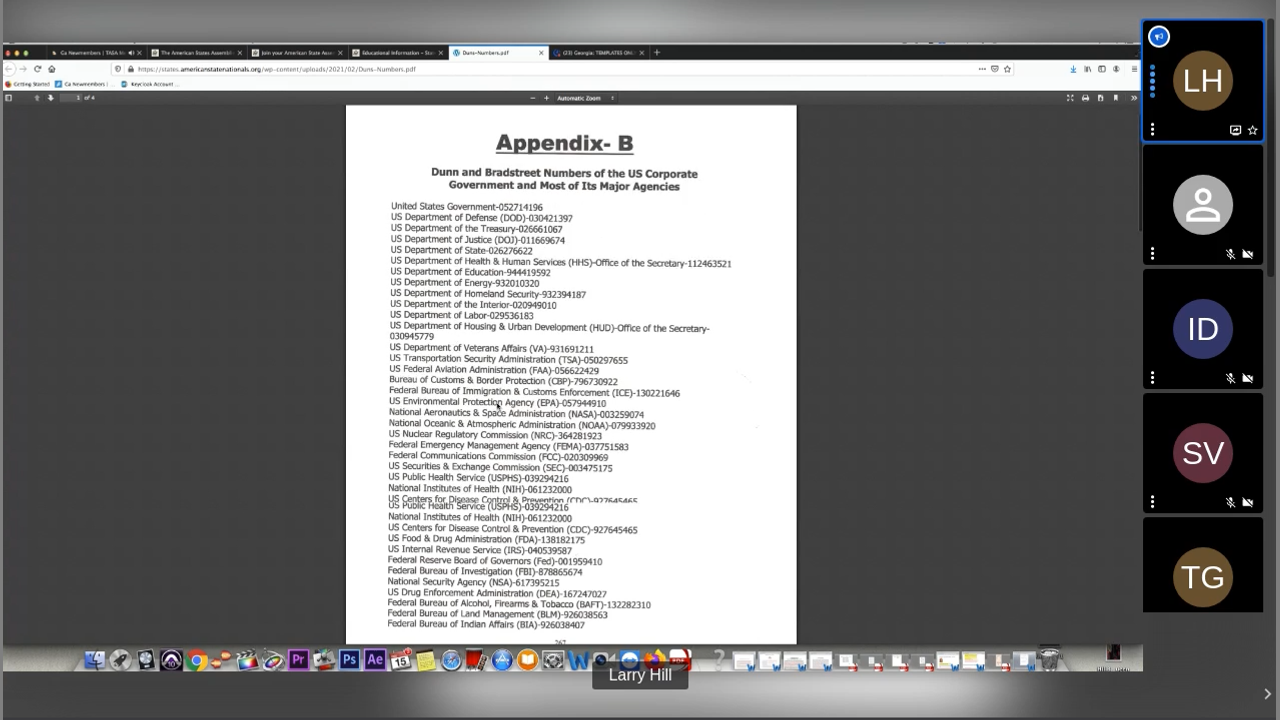Expand PDF viewer tools menu
Viewport: 1280px width, 720px height.
pos(1133,98)
